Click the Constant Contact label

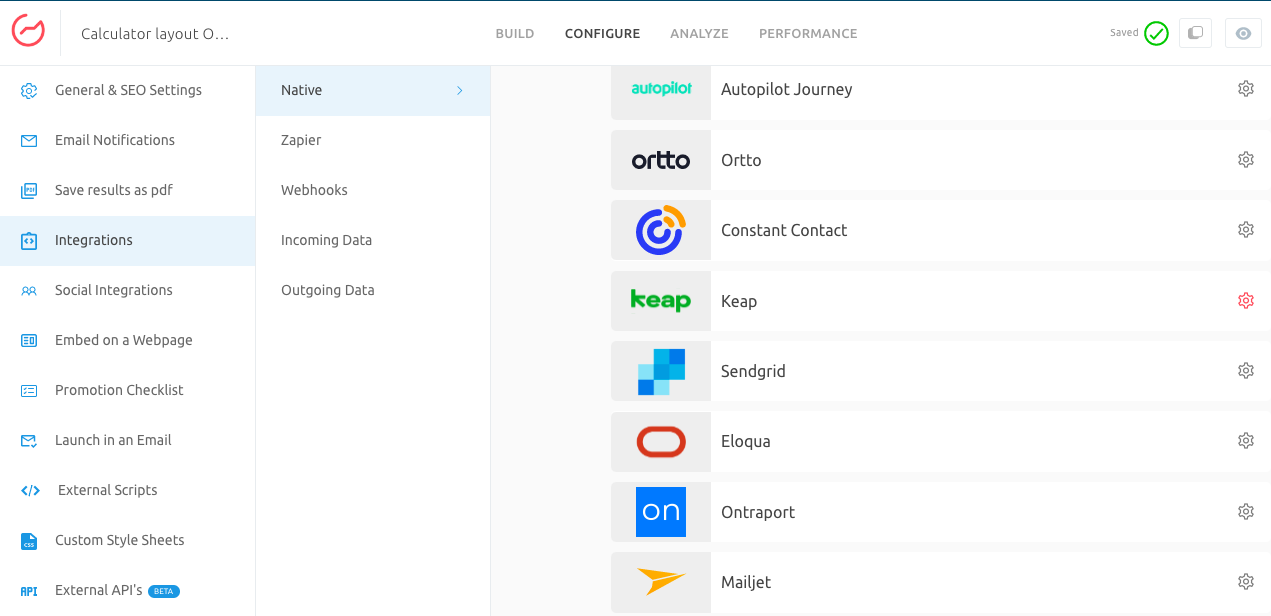(x=784, y=230)
